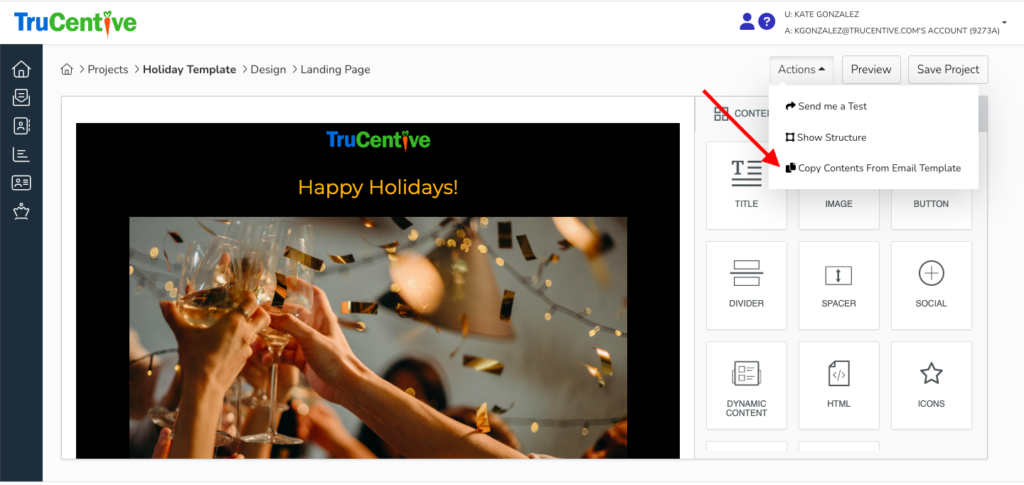Click the envelope icon in the sidebar
Image resolution: width=1024 pixels, height=485 pixels.
tap(21, 98)
